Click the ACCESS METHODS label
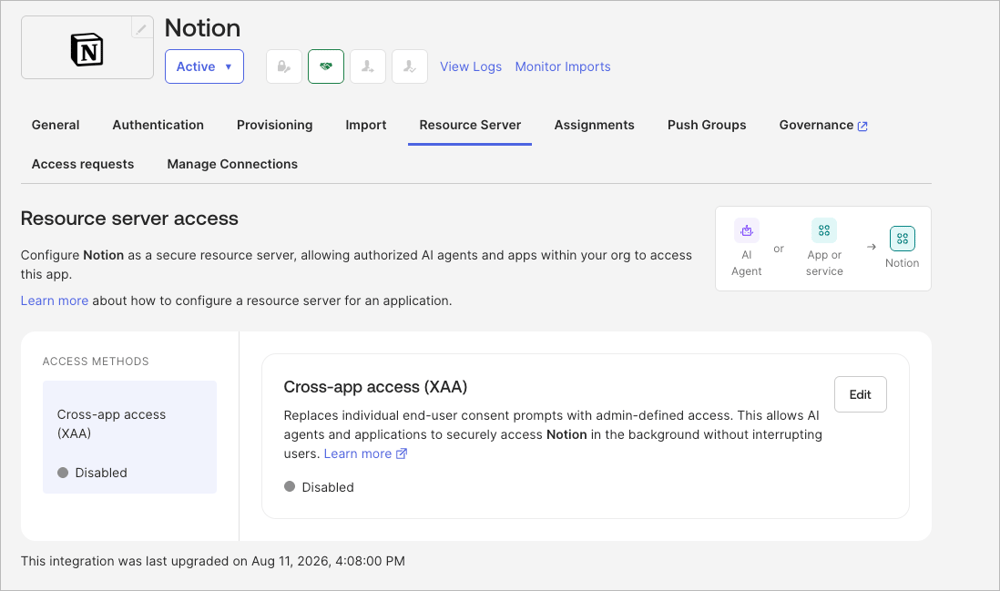The width and height of the screenshot is (1000, 591). coord(96,361)
